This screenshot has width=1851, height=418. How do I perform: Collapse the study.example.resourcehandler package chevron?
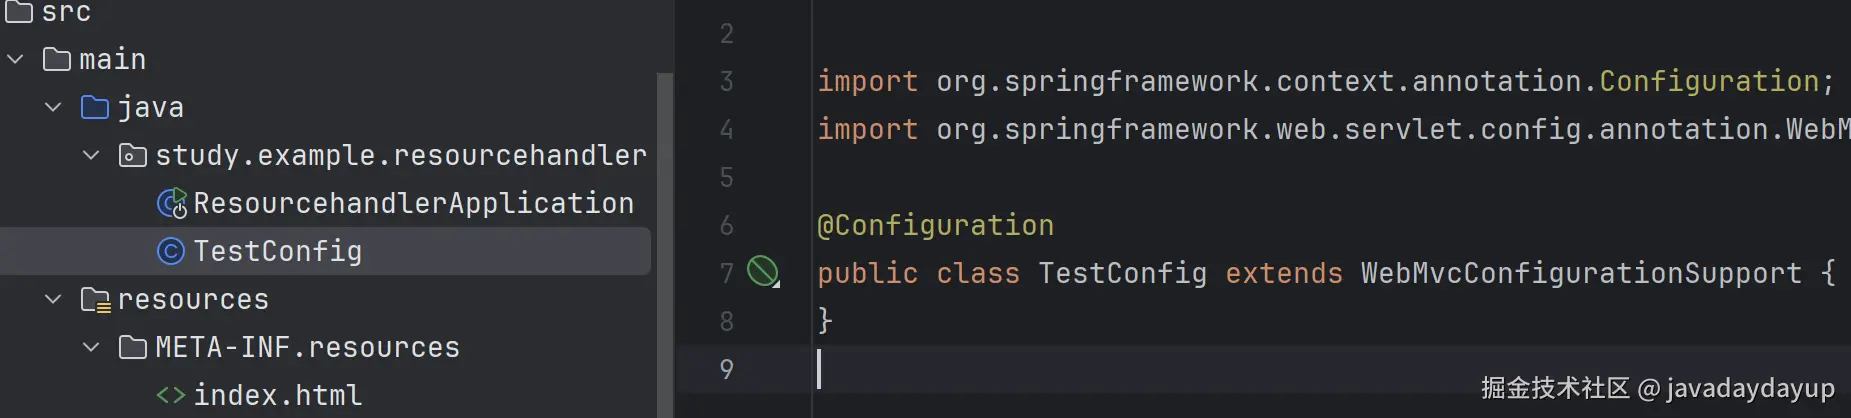(x=91, y=155)
